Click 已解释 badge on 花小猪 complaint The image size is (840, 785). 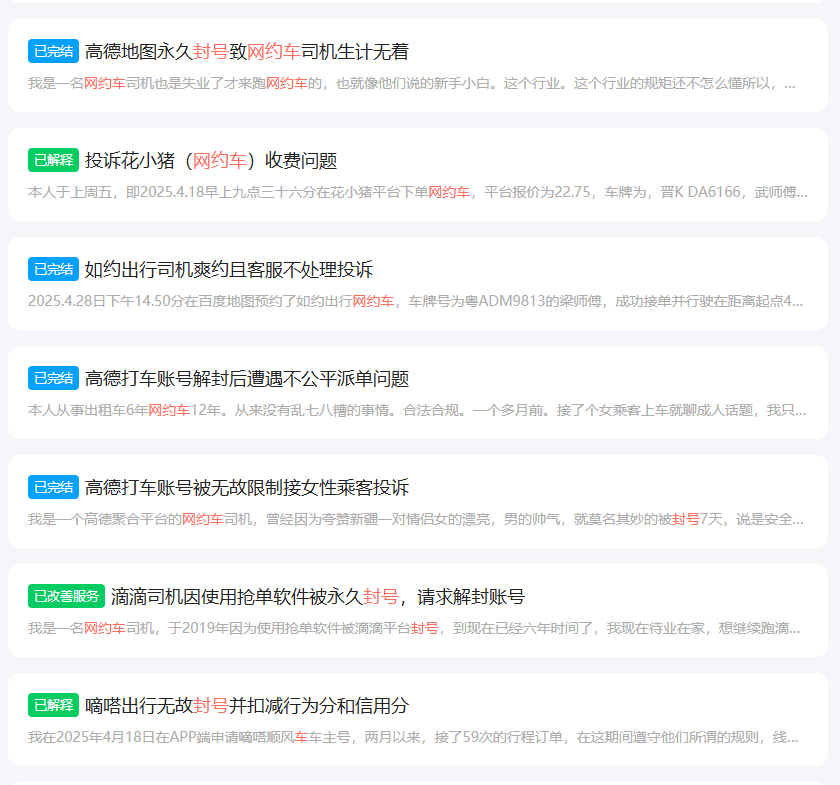pyautogui.click(x=54, y=160)
